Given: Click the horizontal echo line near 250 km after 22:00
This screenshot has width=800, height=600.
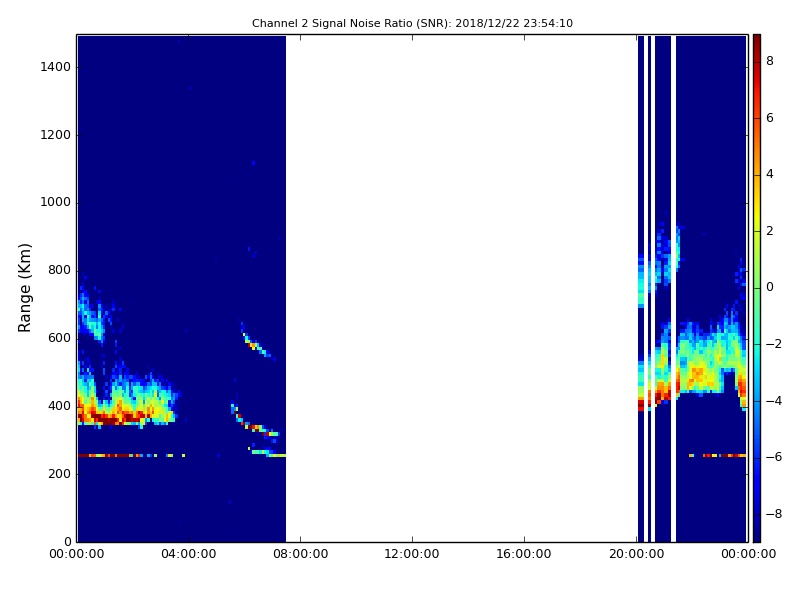Looking at the screenshot, I should tap(717, 455).
